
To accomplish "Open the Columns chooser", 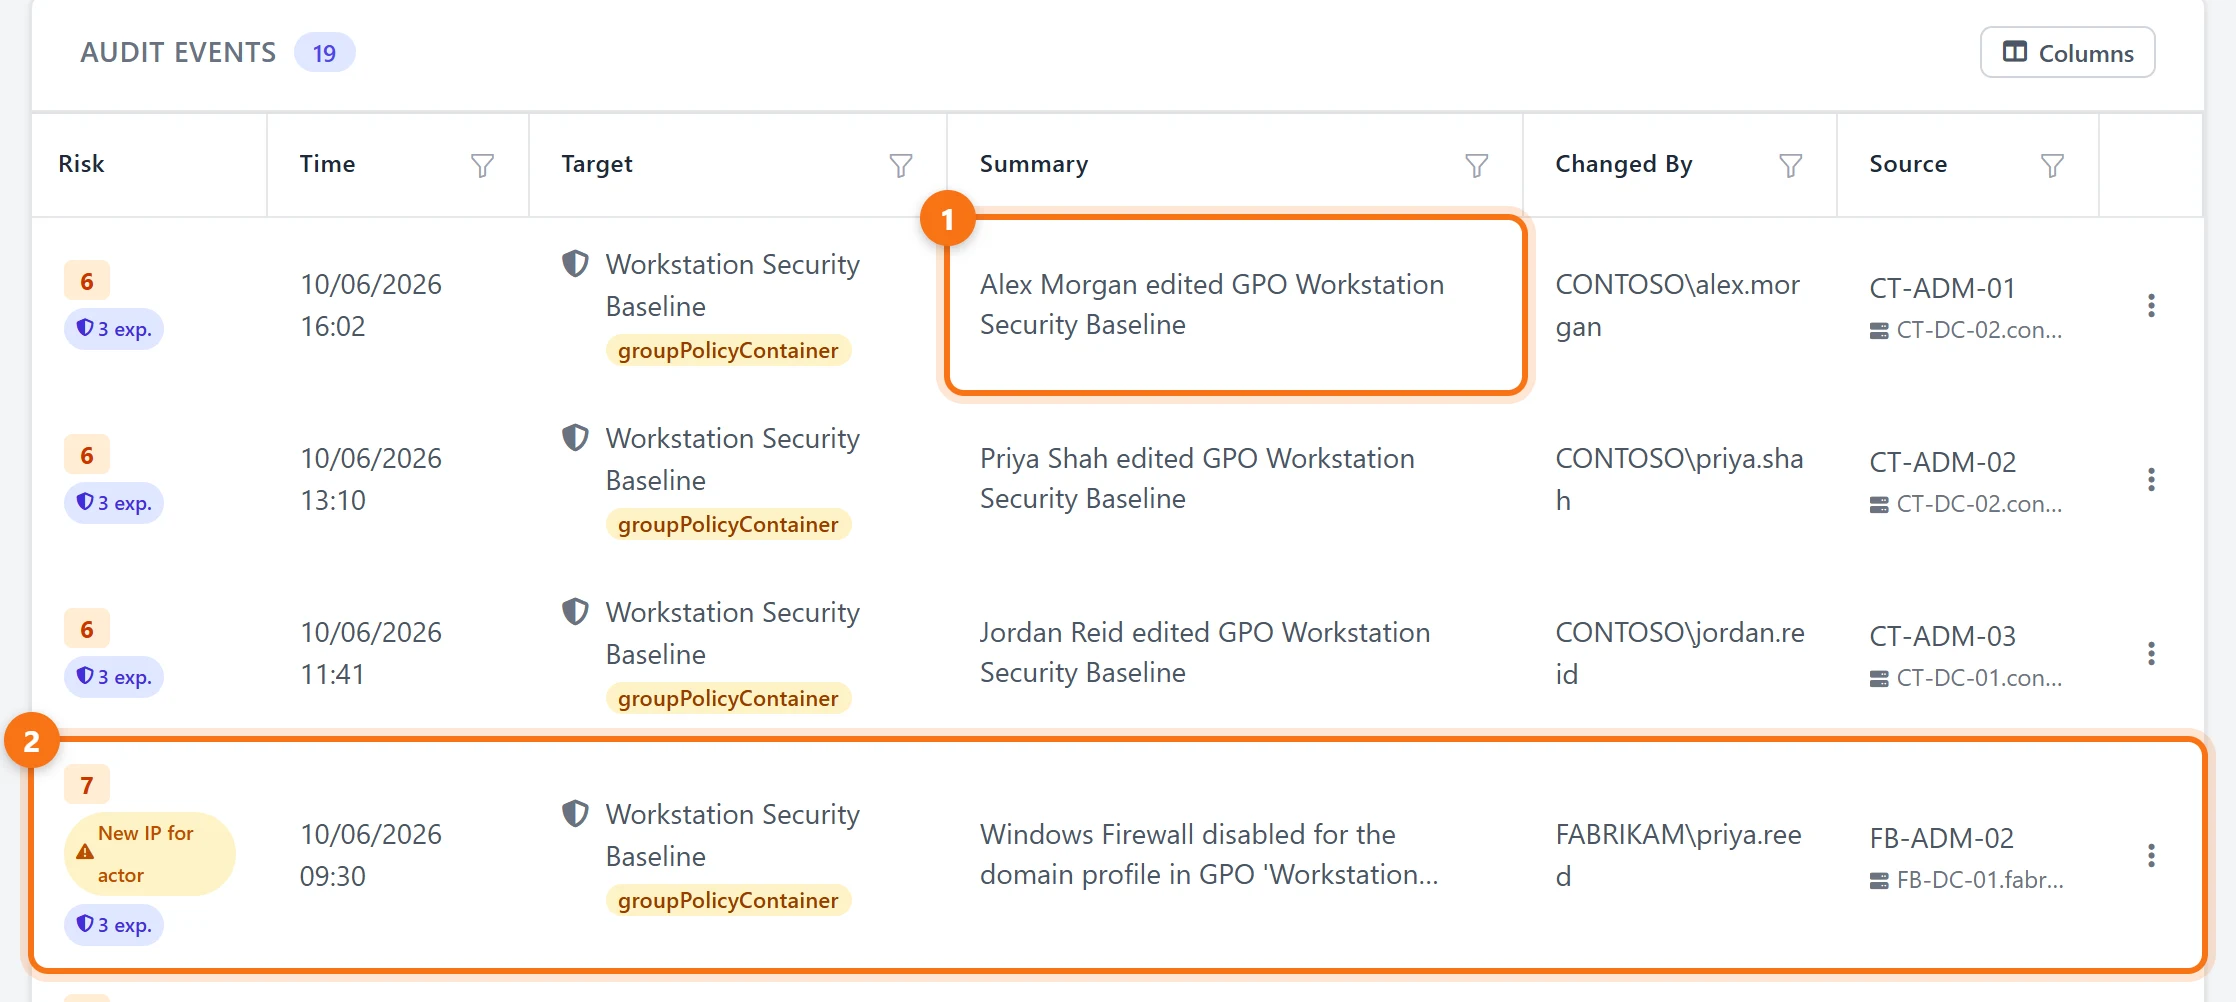I will [x=2067, y=52].
